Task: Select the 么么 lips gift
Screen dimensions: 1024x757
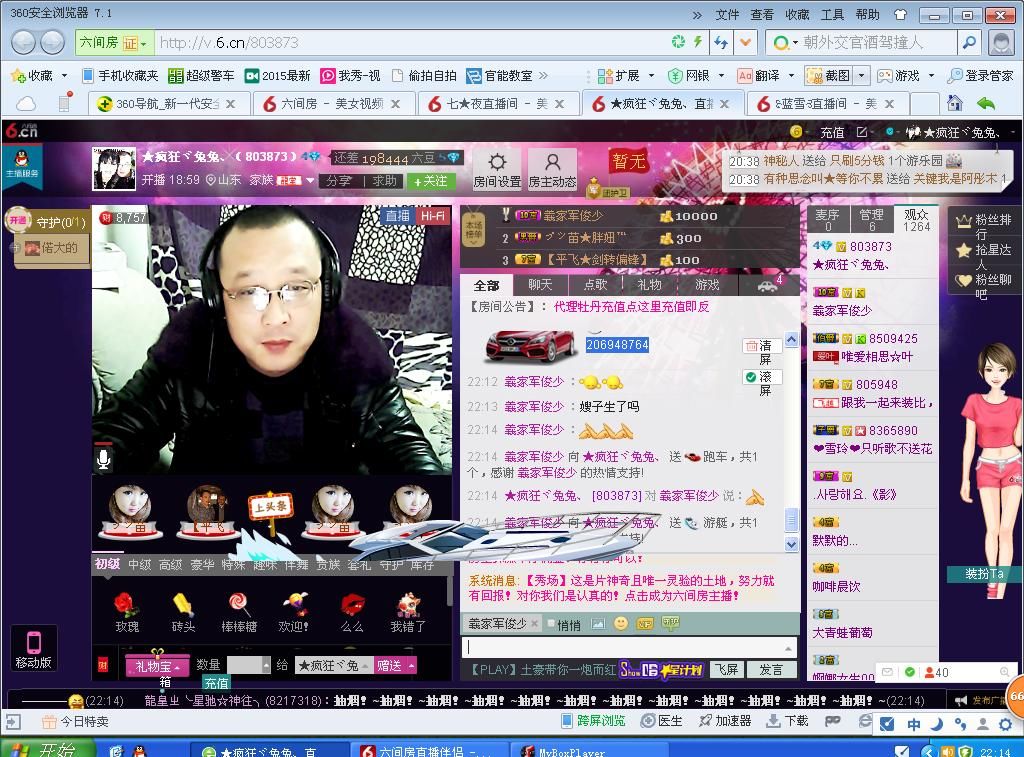Action: tap(352, 611)
